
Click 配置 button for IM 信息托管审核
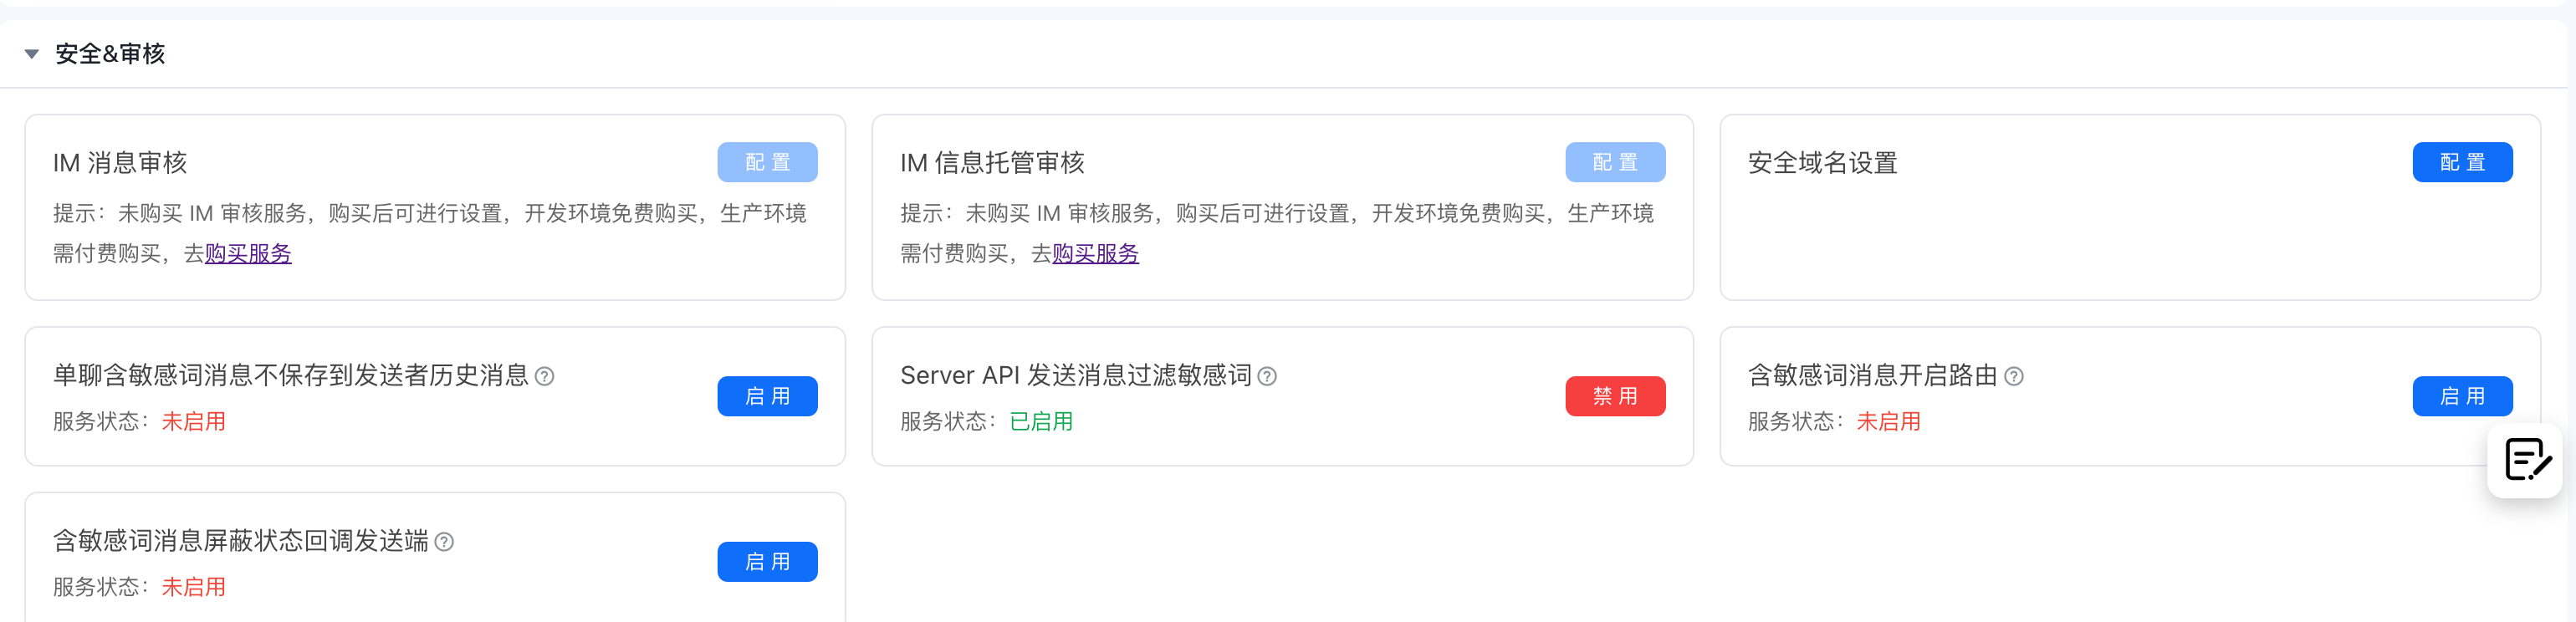[x=1614, y=162]
